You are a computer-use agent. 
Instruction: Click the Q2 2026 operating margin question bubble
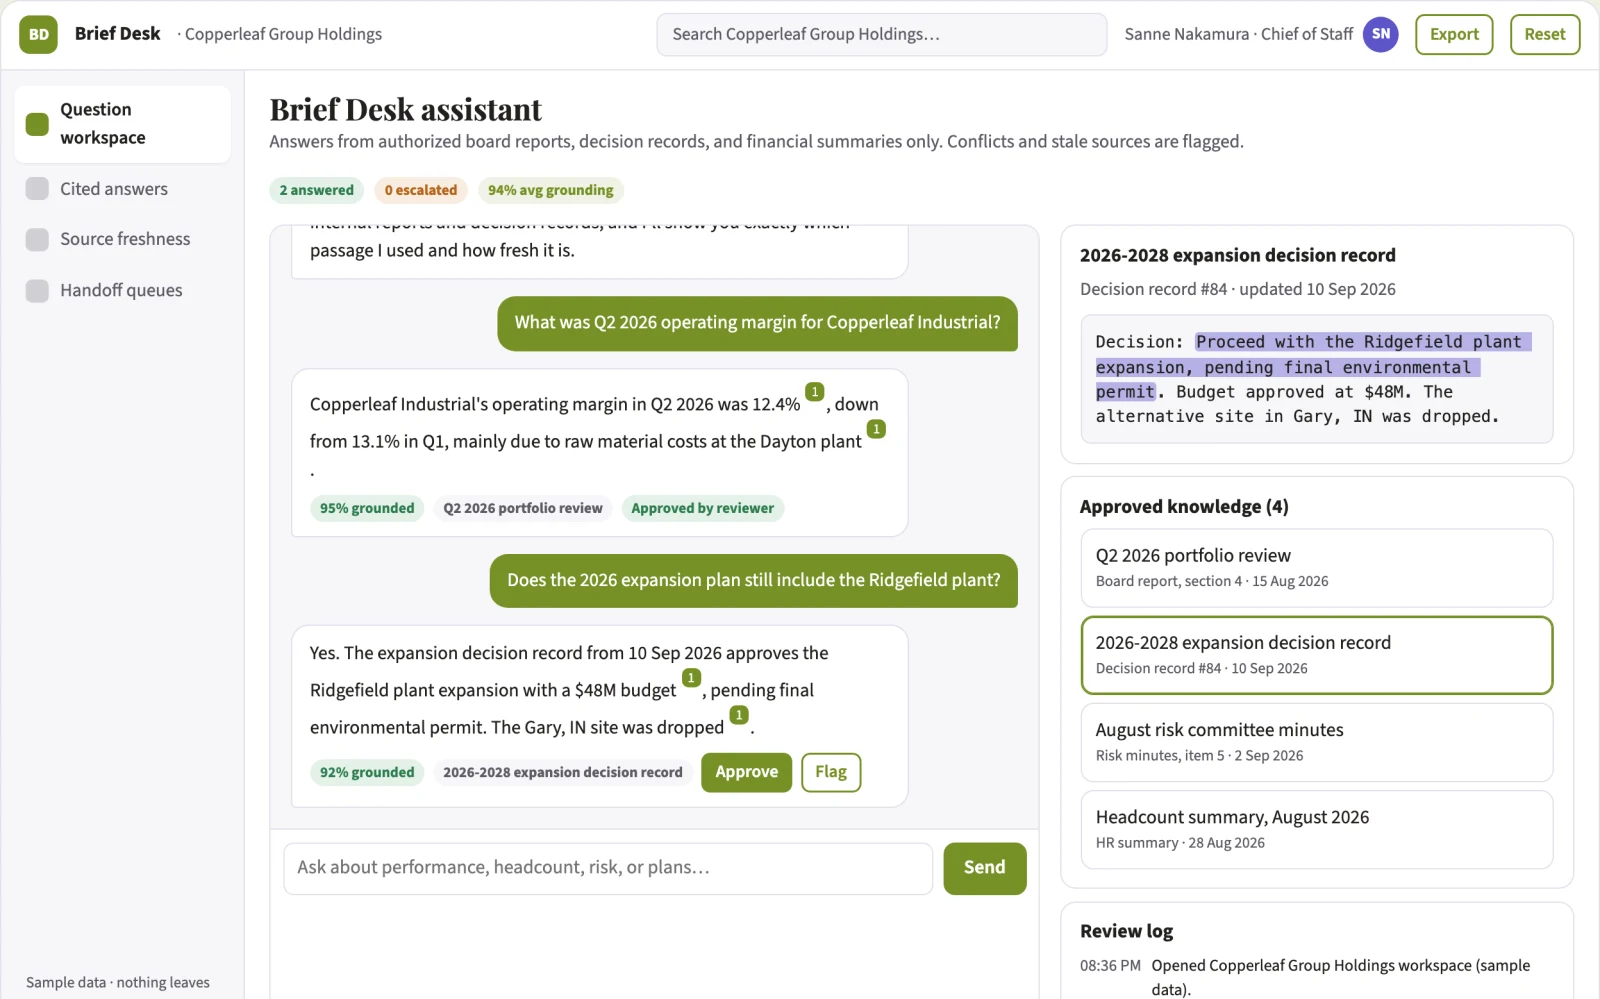pyautogui.click(x=757, y=323)
